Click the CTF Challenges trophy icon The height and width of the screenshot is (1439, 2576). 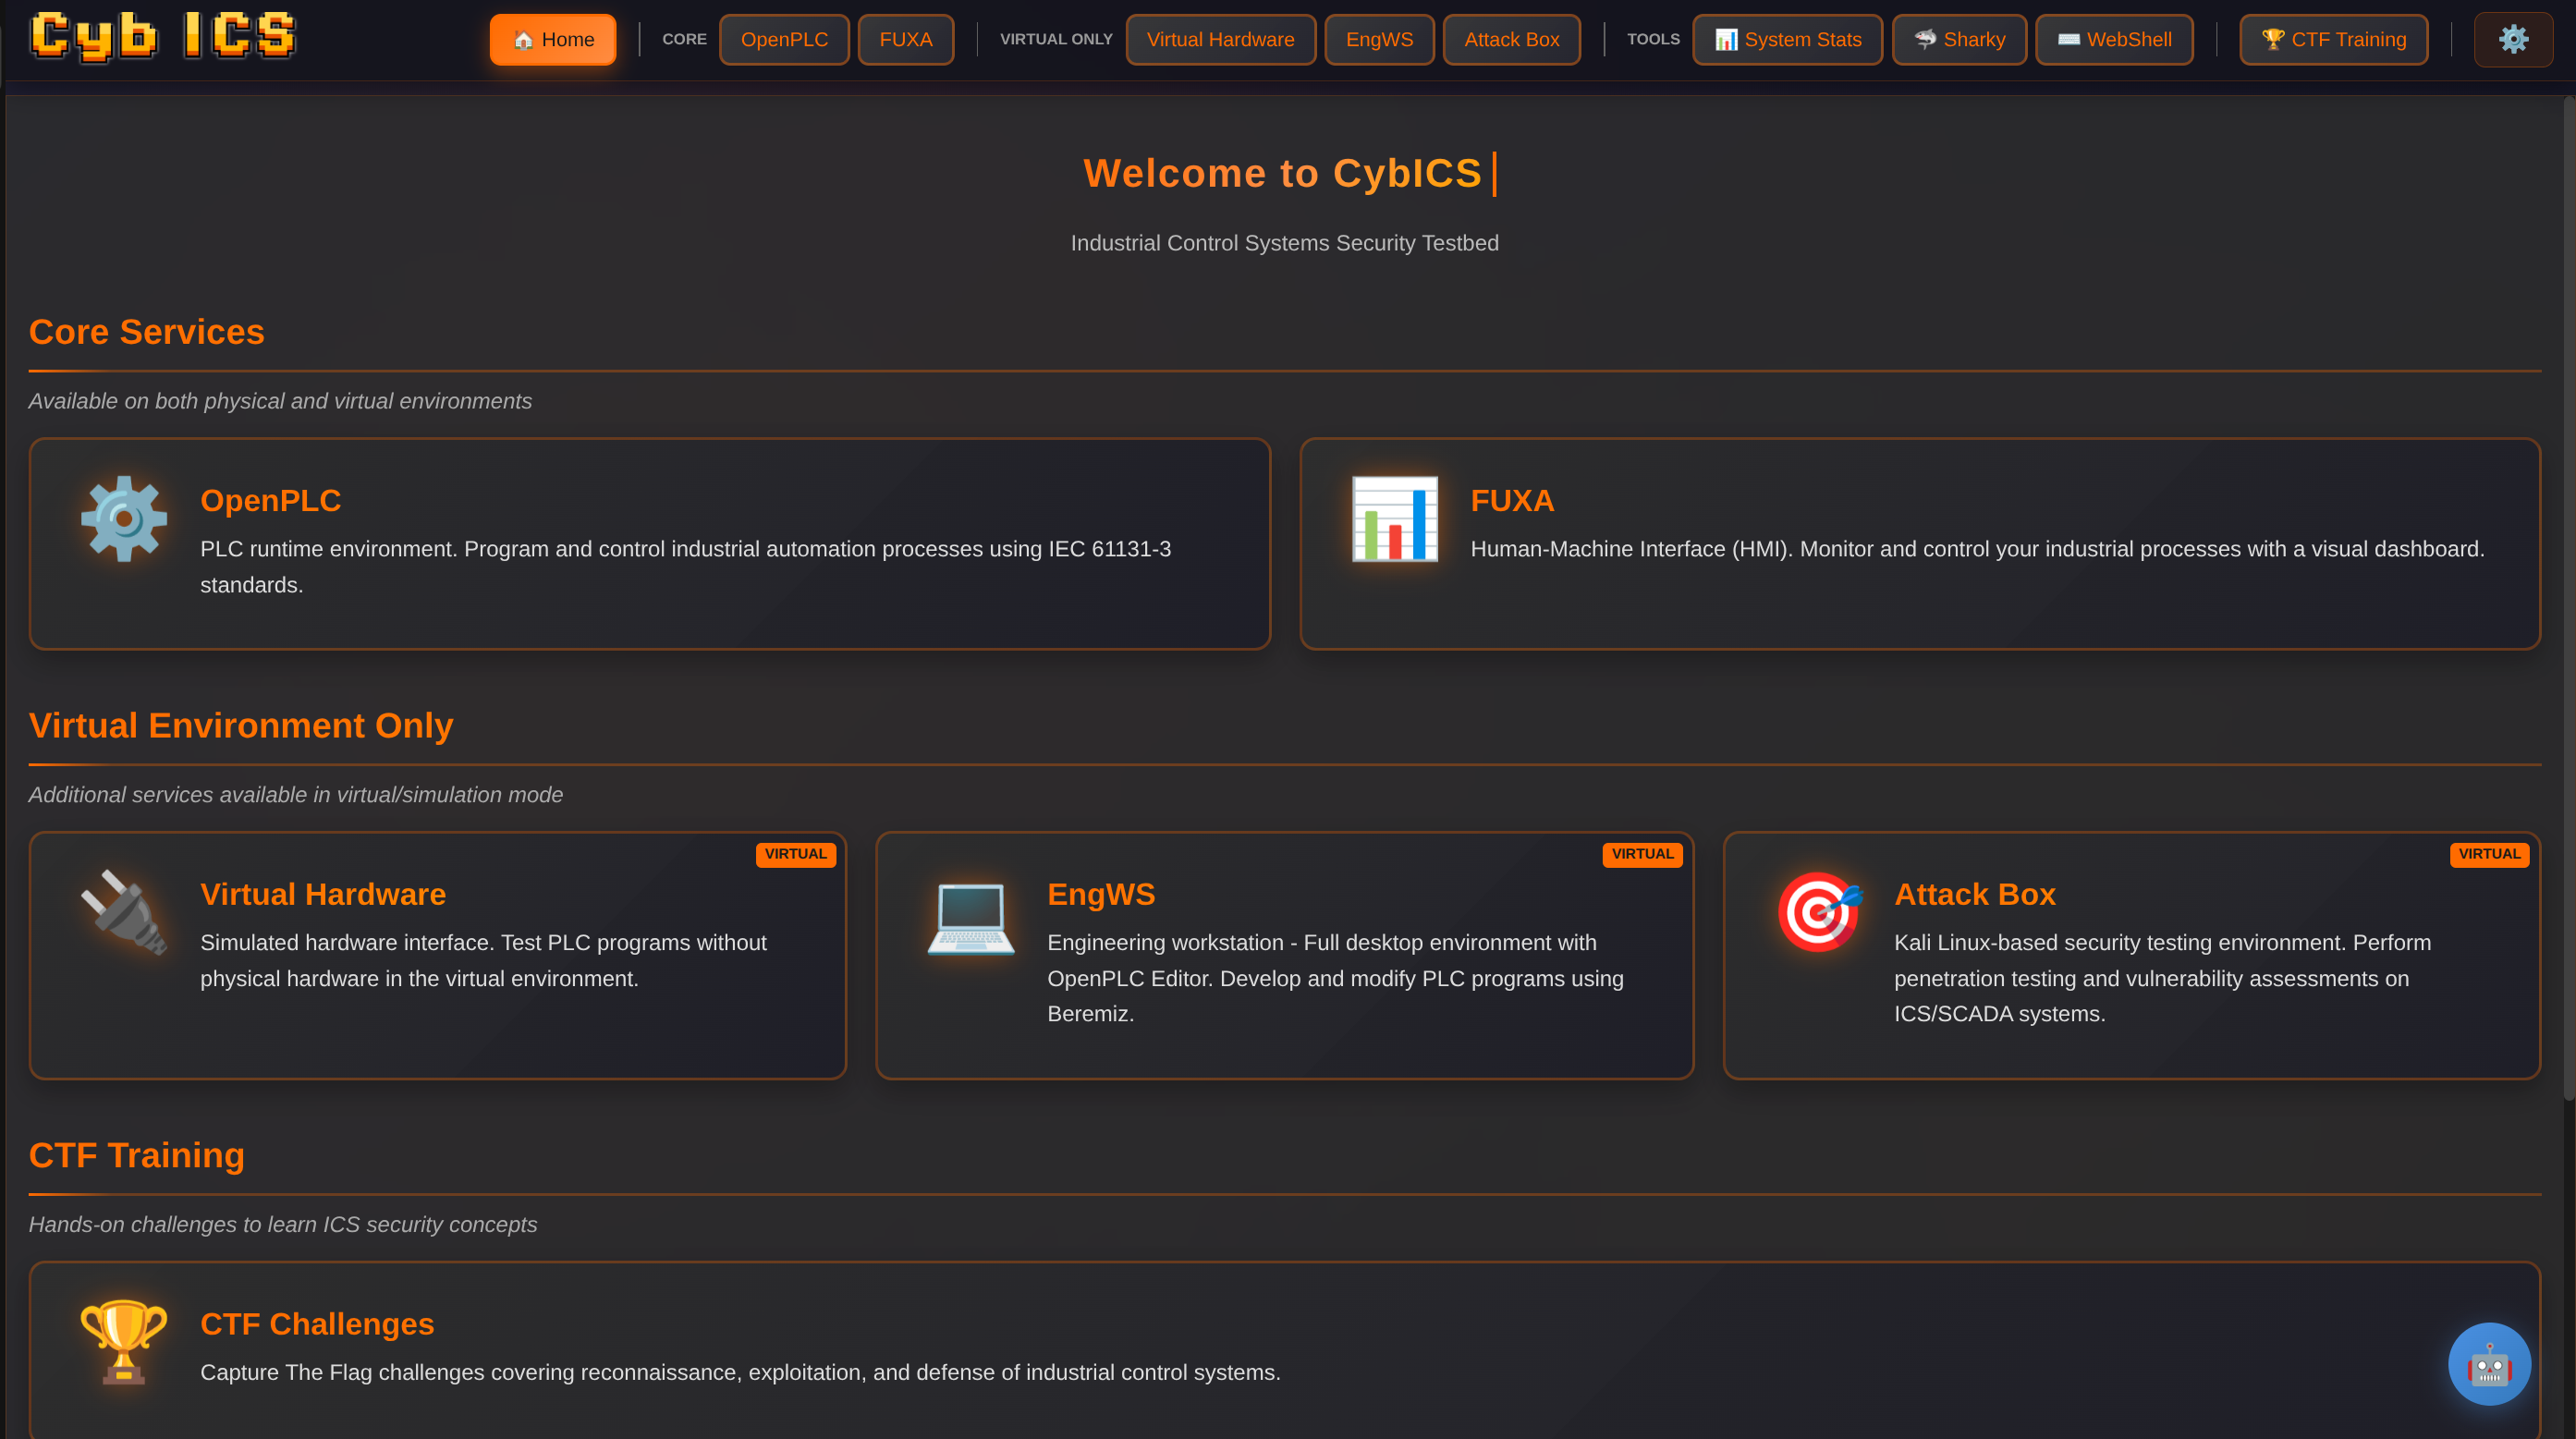click(x=123, y=1342)
